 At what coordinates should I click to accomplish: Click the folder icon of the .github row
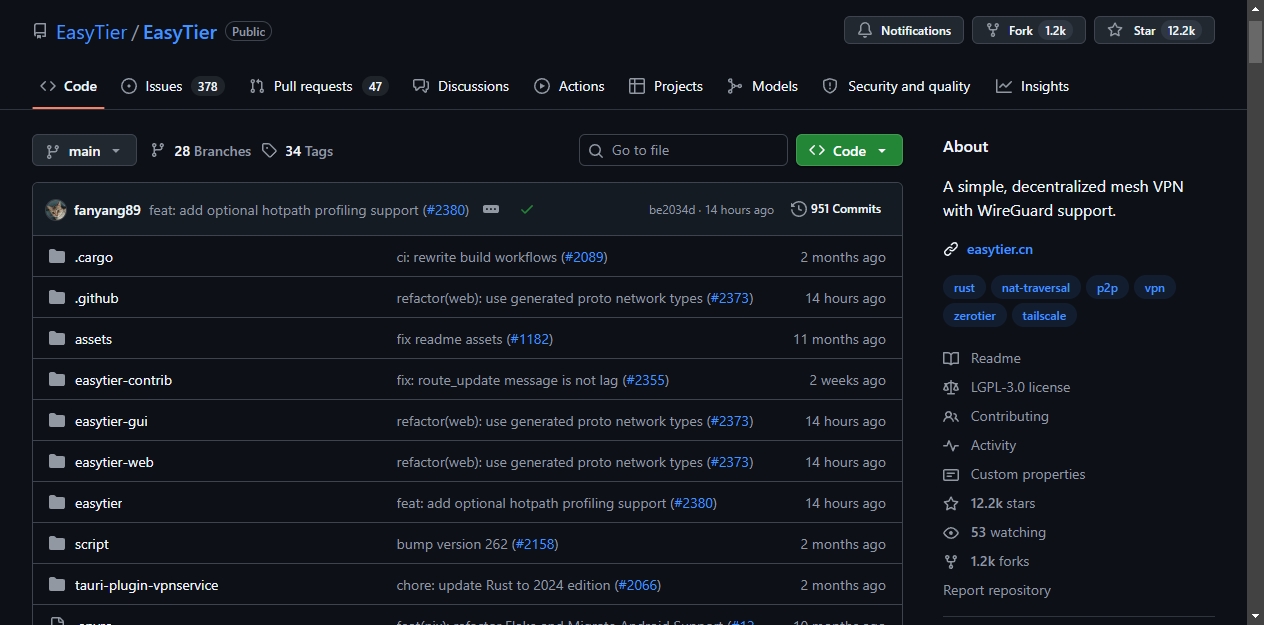click(x=57, y=298)
